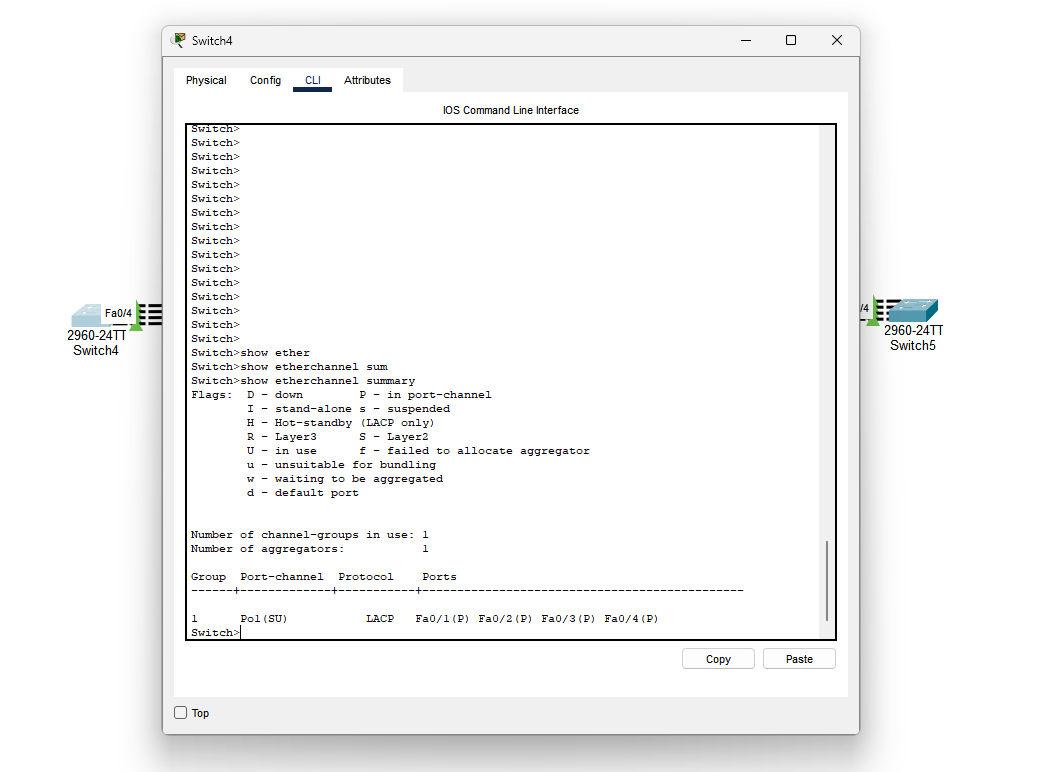Click the '2960-24TT Switch5' device label
Screen dimensions: 1050x772
tap(913, 338)
